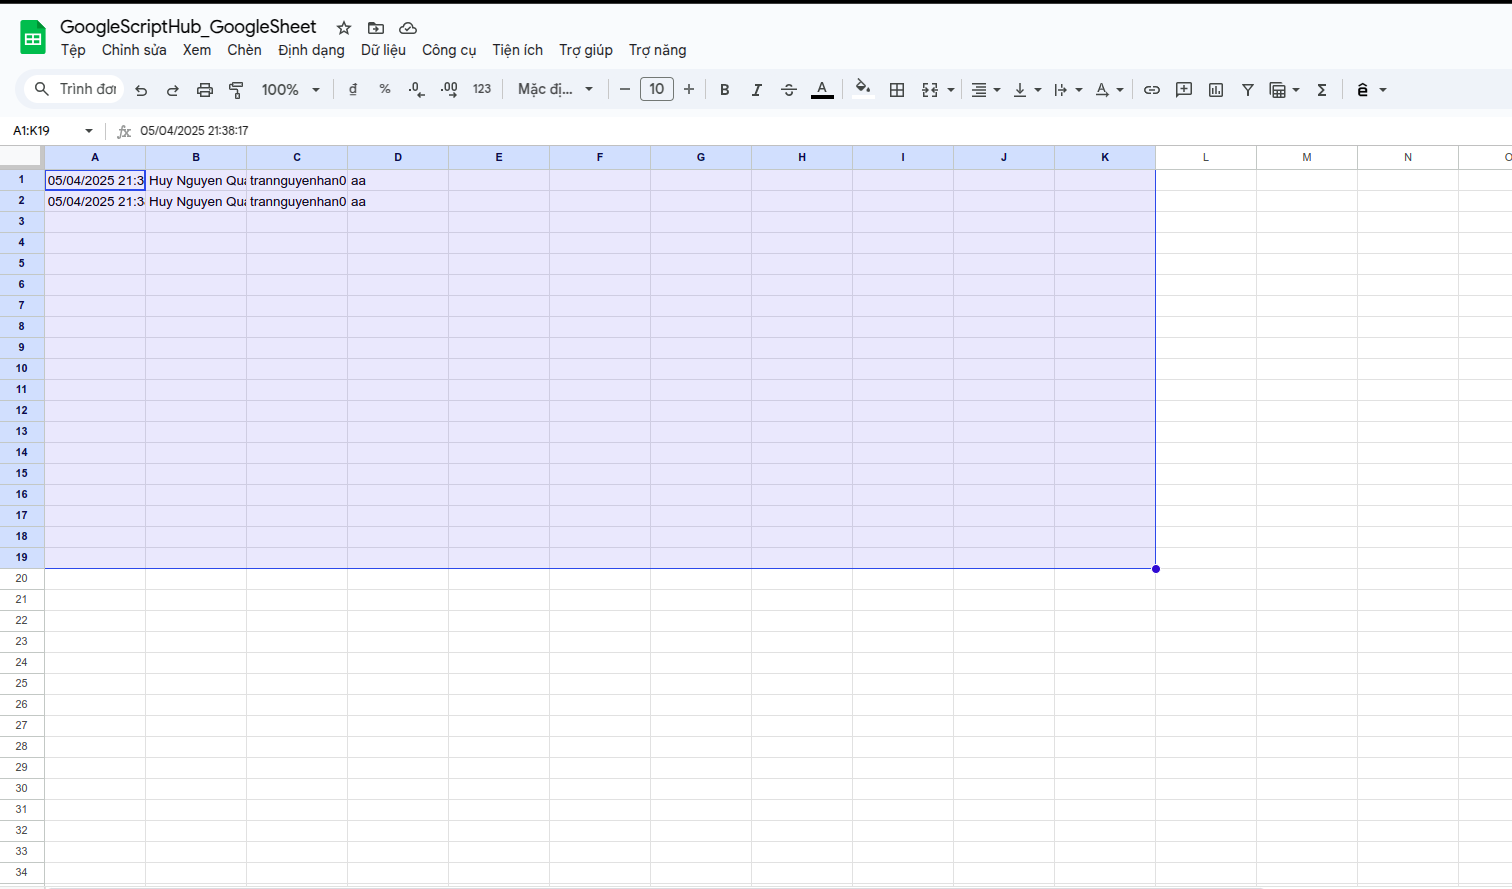This screenshot has width=1512, height=889.
Task: Select cell C2 containing trannguyenhan0
Action: [297, 201]
